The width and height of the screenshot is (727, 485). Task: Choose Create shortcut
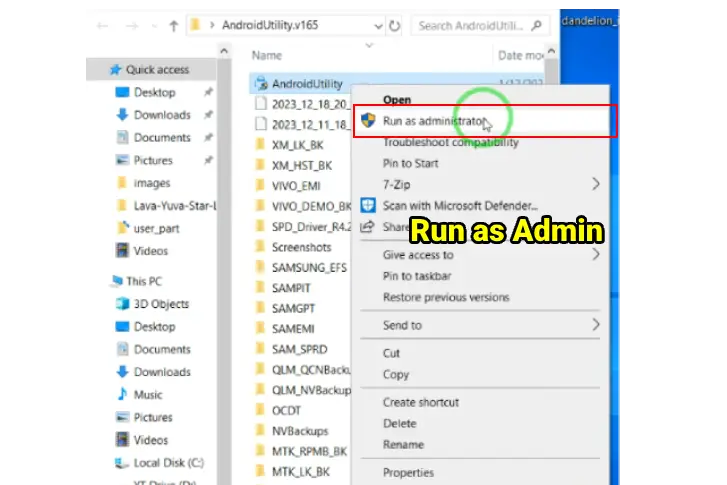421,402
